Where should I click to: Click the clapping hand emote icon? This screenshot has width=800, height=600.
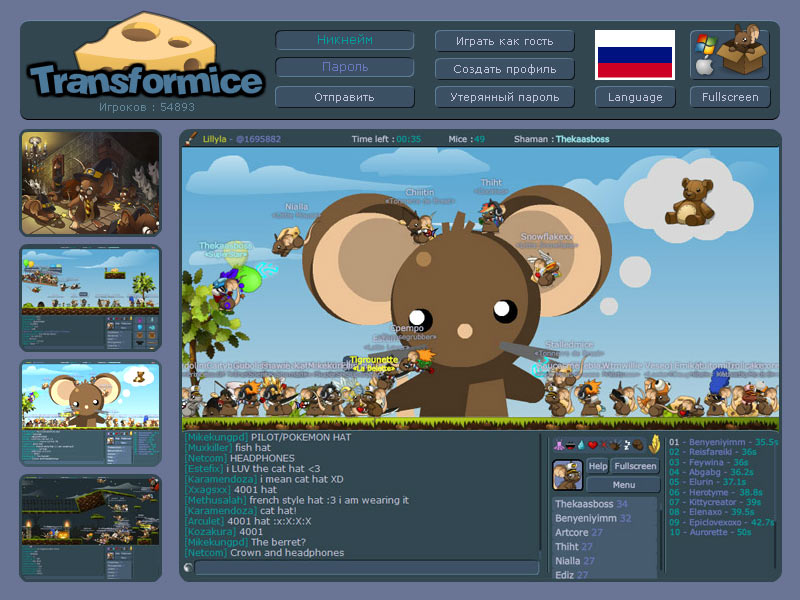pos(615,445)
